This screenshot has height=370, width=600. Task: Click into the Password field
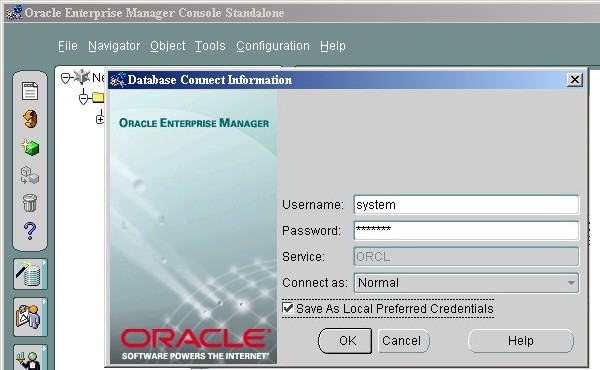[466, 231]
